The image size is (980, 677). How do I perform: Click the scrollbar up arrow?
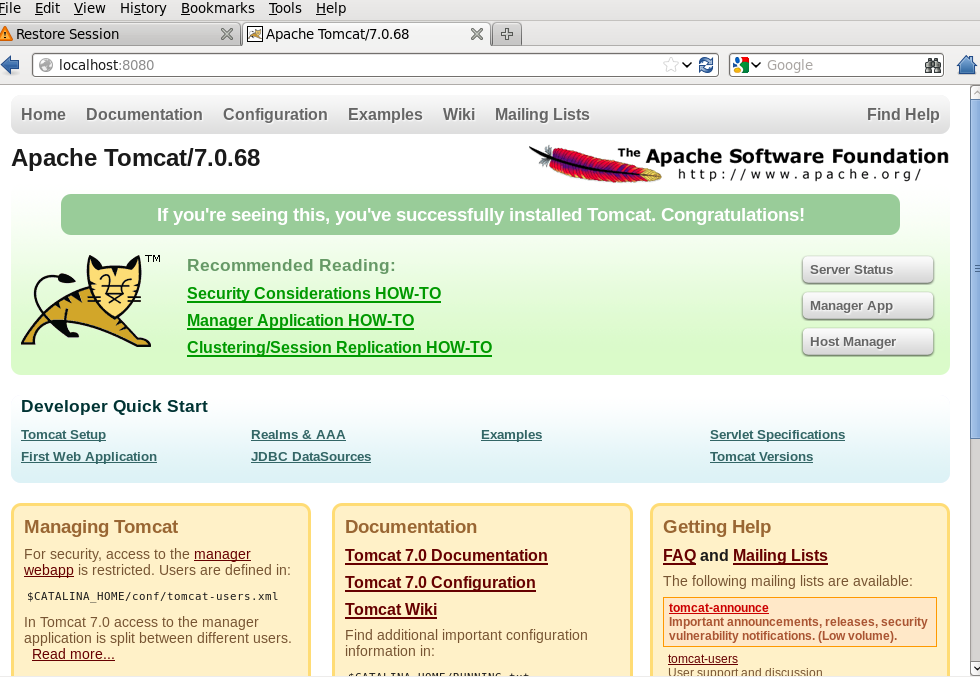(975, 92)
